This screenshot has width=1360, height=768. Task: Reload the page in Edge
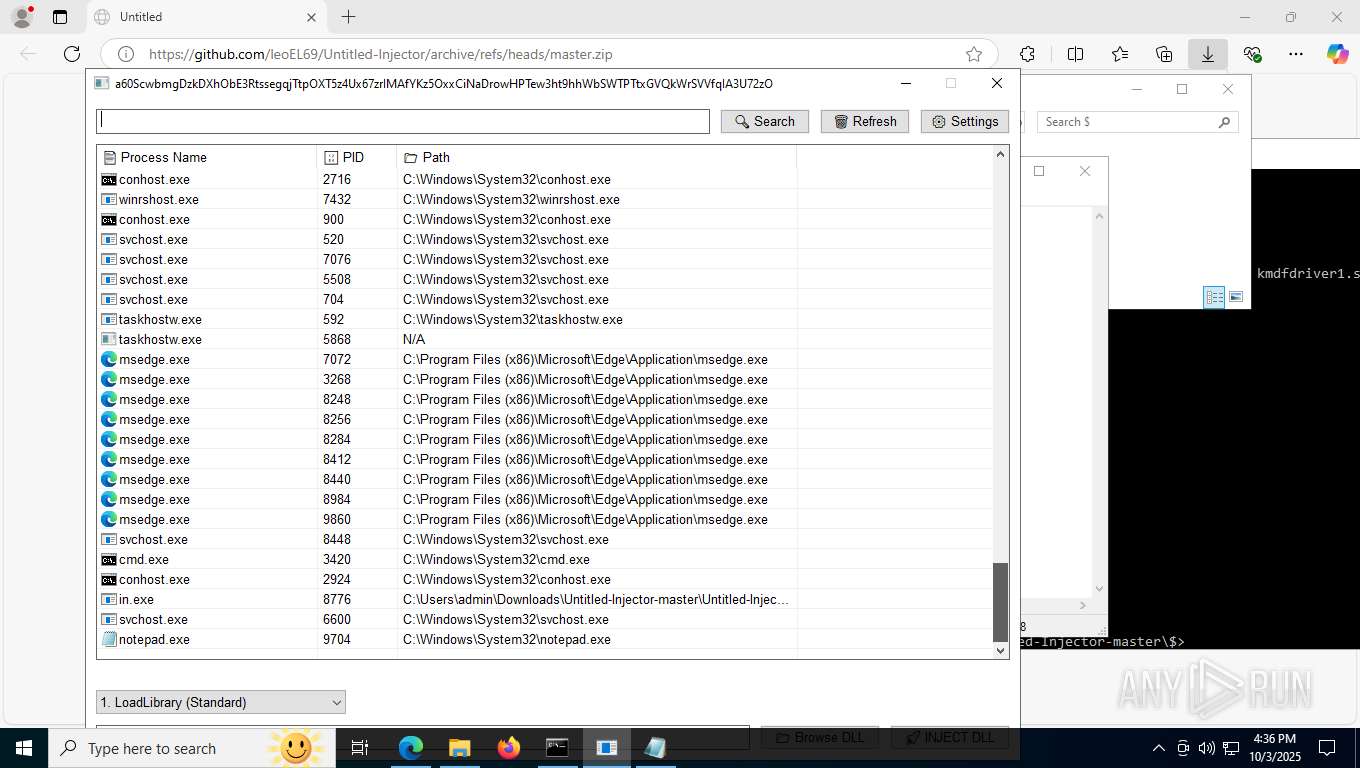tap(72, 54)
